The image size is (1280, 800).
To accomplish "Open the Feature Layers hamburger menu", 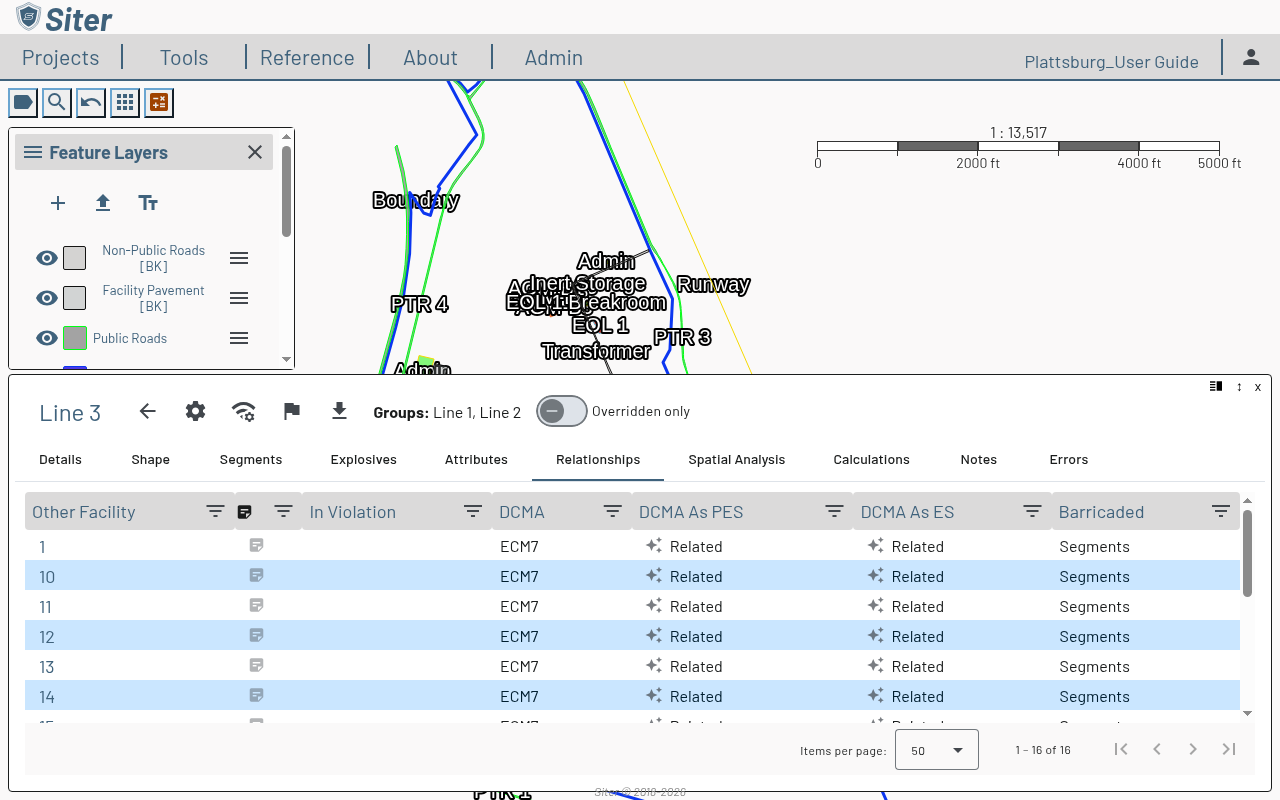I will point(33,152).
